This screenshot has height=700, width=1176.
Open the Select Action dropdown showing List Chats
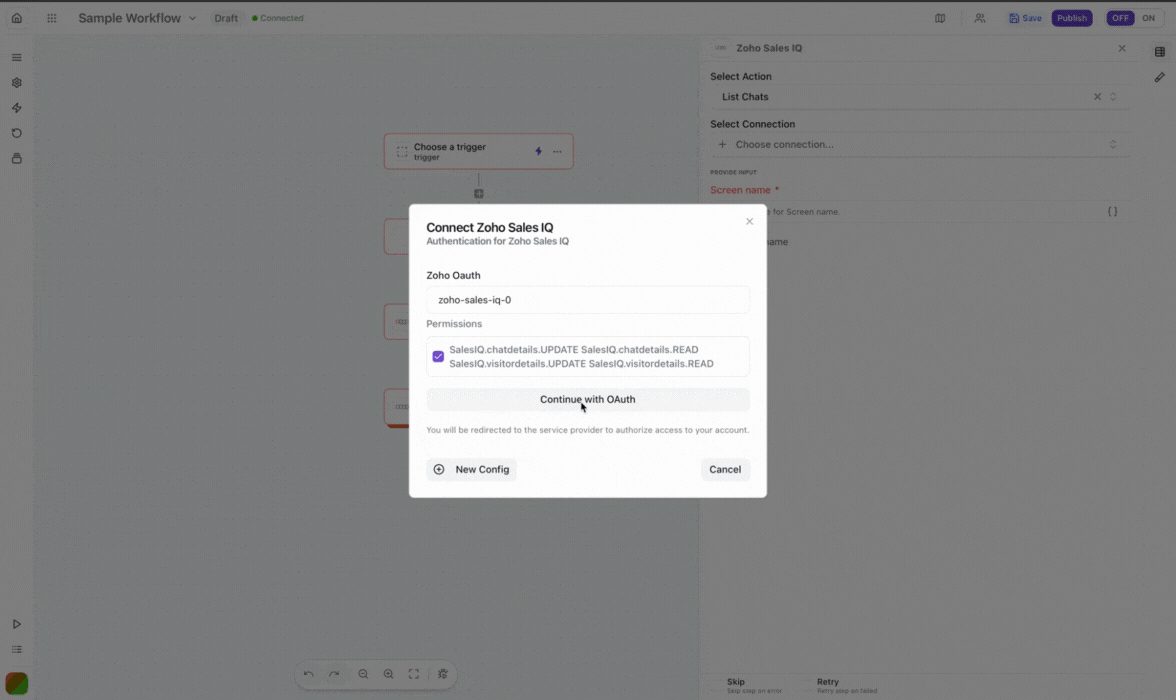(900, 96)
